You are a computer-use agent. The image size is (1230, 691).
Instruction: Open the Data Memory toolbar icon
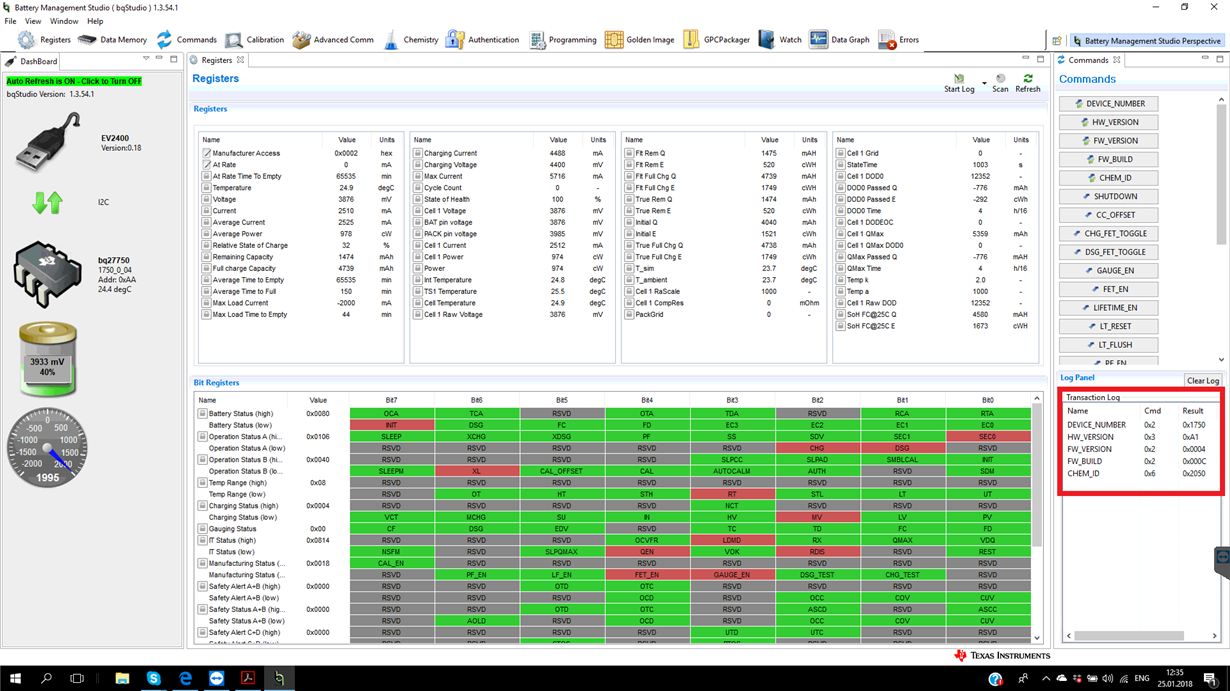click(x=87, y=40)
